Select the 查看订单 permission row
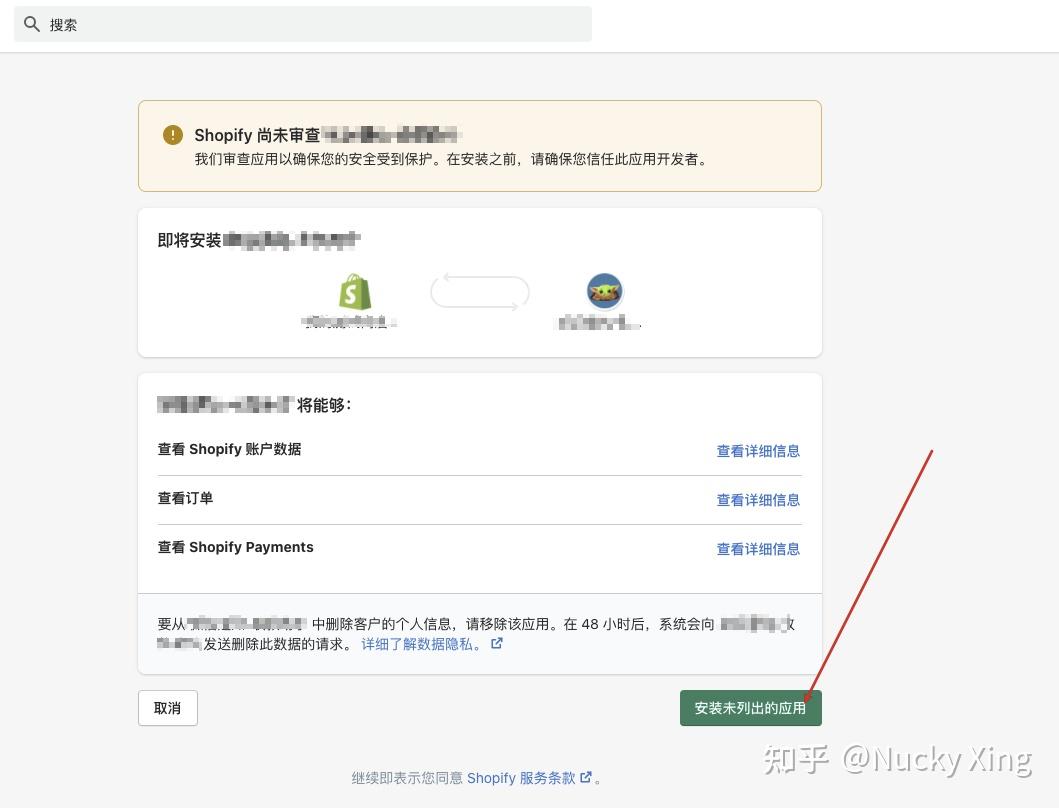1059x808 pixels. click(186, 498)
